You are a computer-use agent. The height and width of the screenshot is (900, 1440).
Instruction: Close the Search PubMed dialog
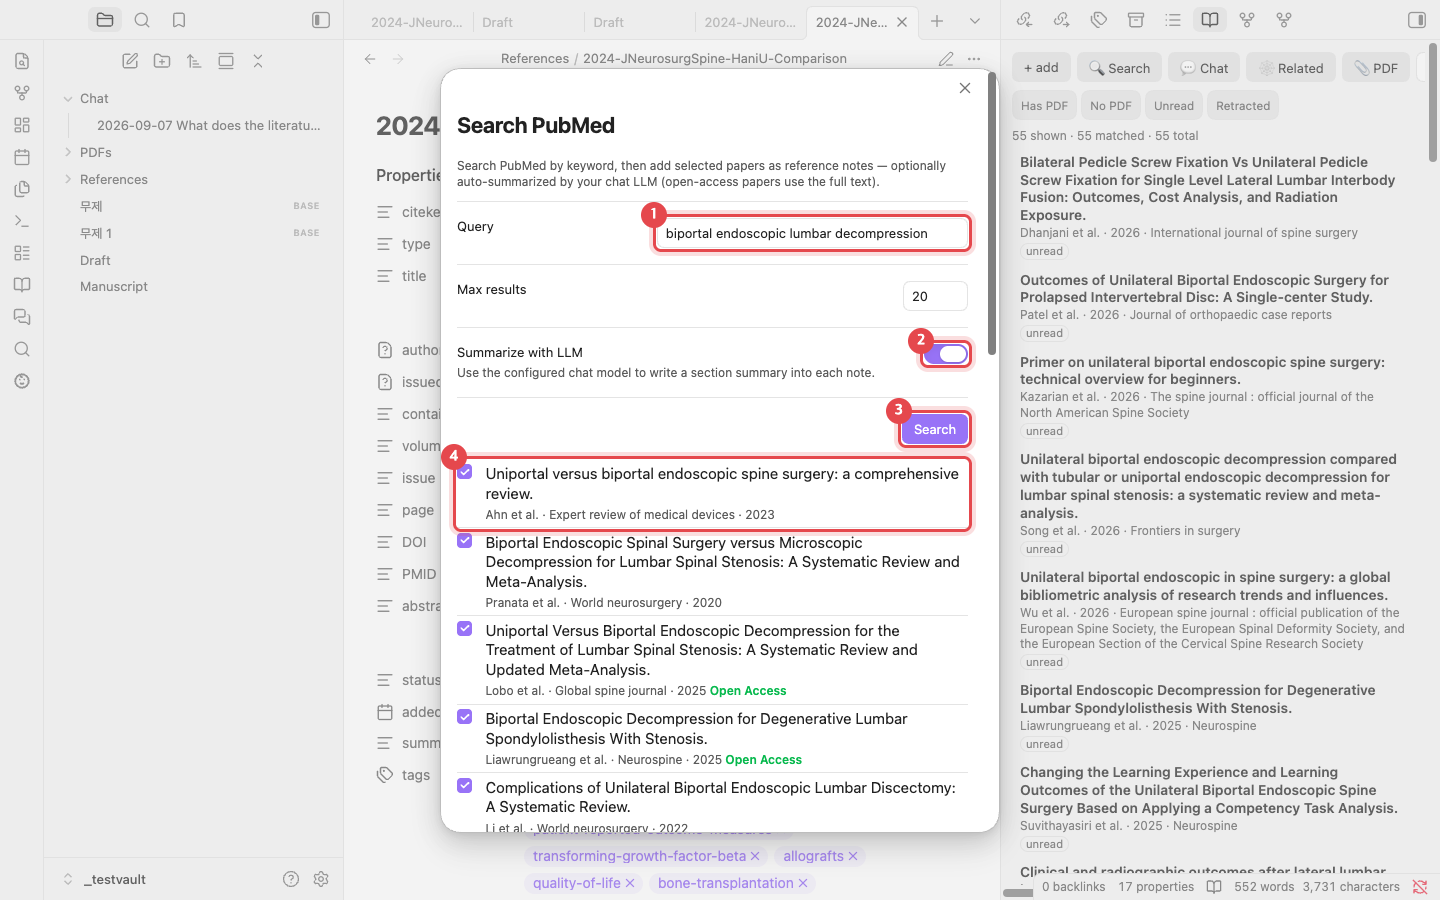pos(965,88)
